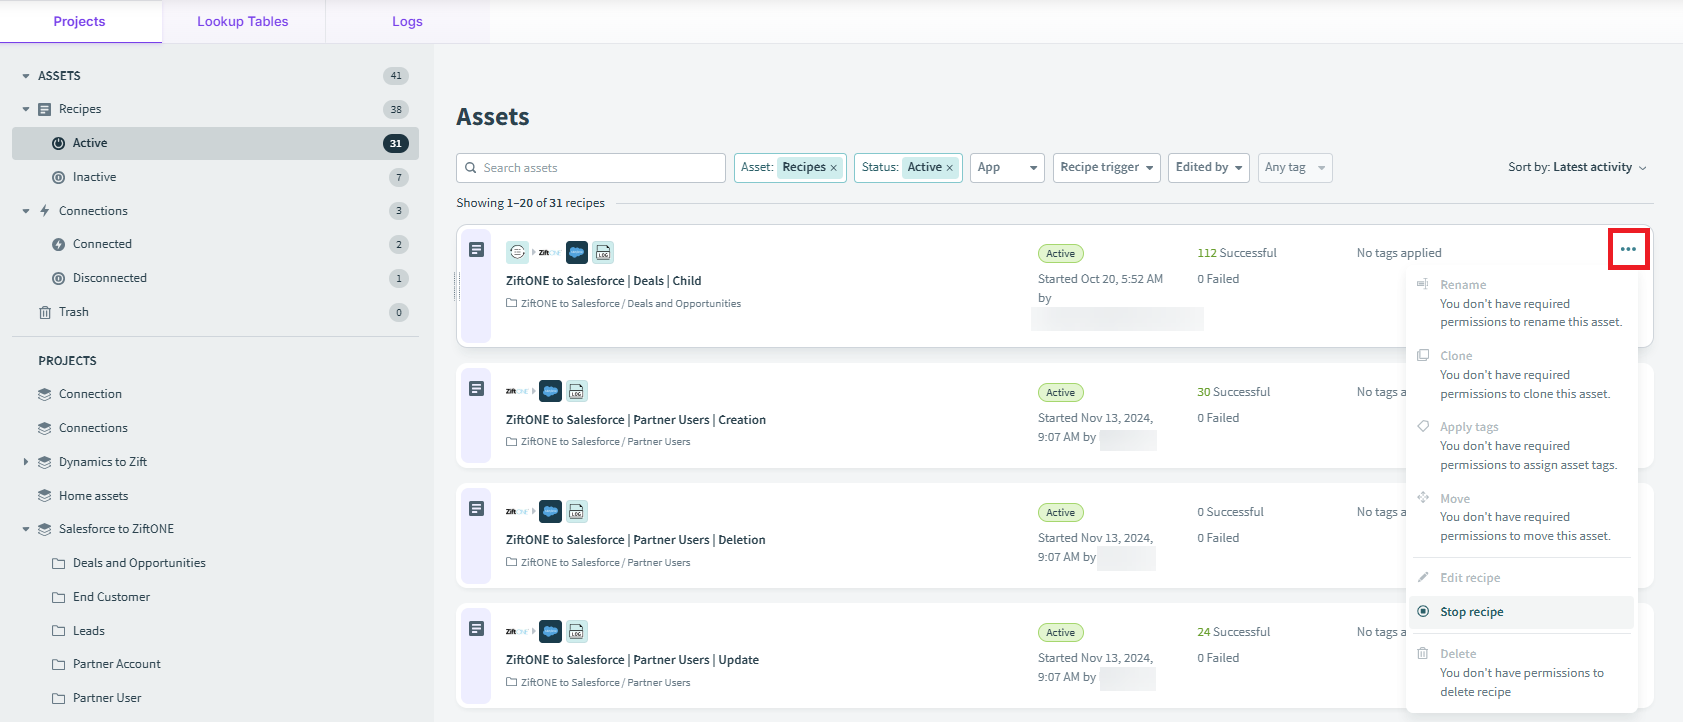Screen dimensions: 1683x722
Task: Click the recipe document icon on Partner Users | Update card
Action: [477, 629]
